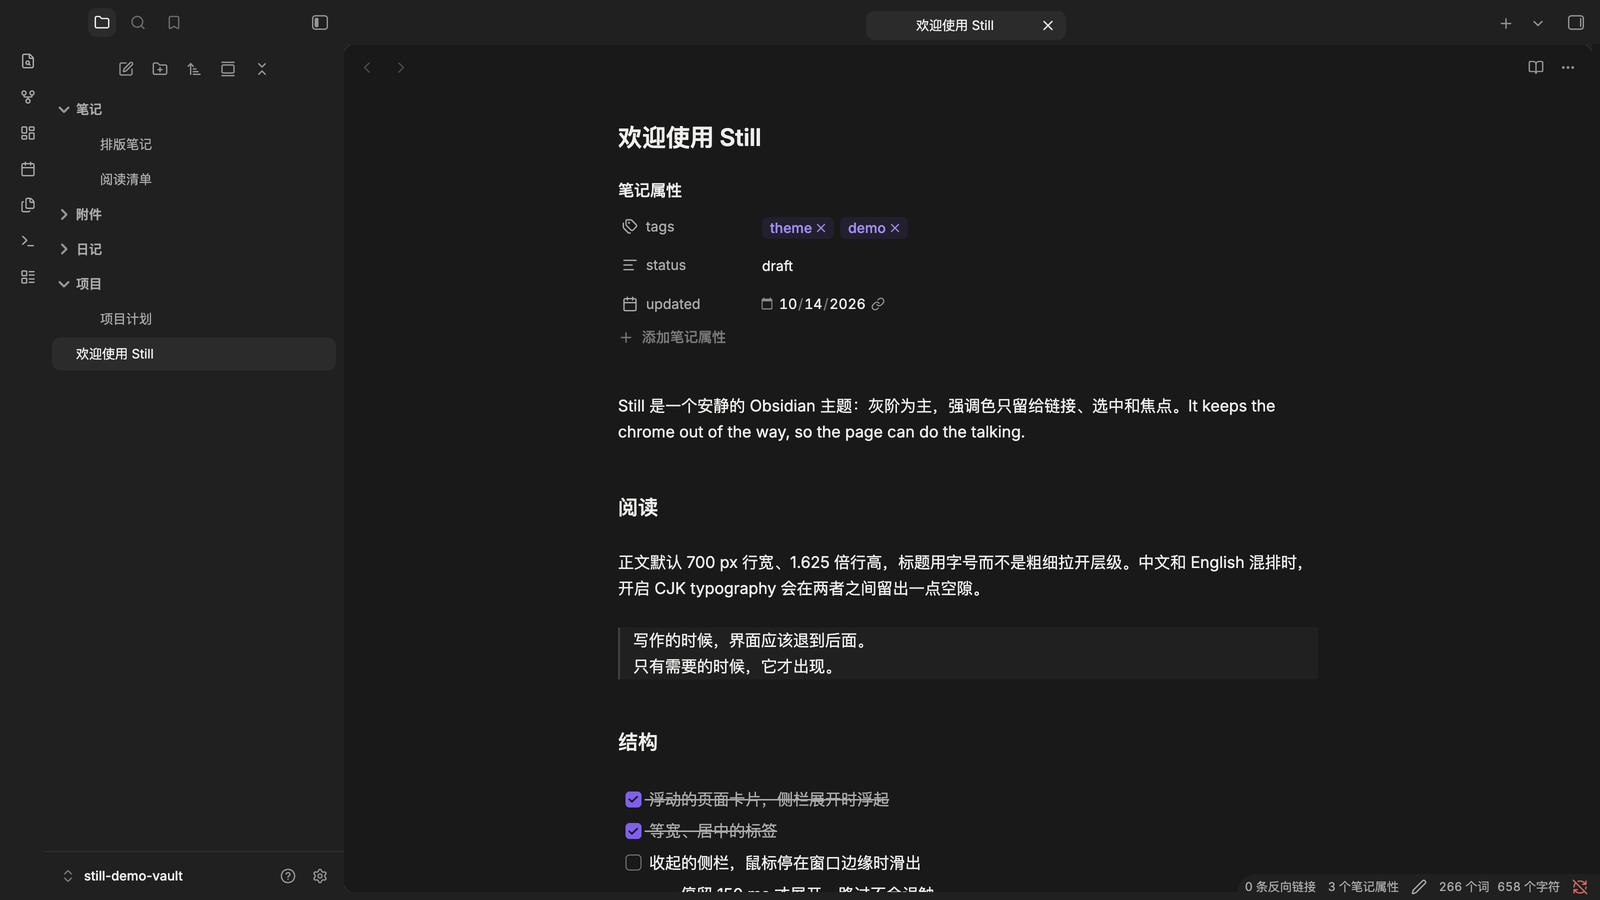Open graph view ribbon icon

tap(28, 97)
